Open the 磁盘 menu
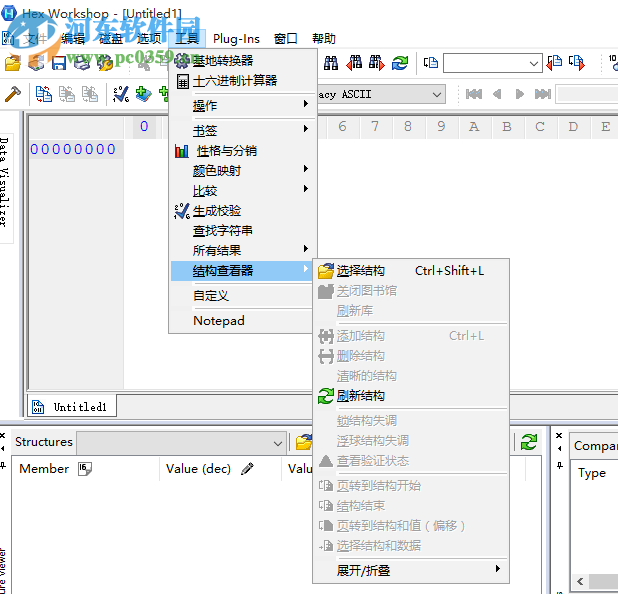This screenshot has width=618, height=594. click(111, 39)
